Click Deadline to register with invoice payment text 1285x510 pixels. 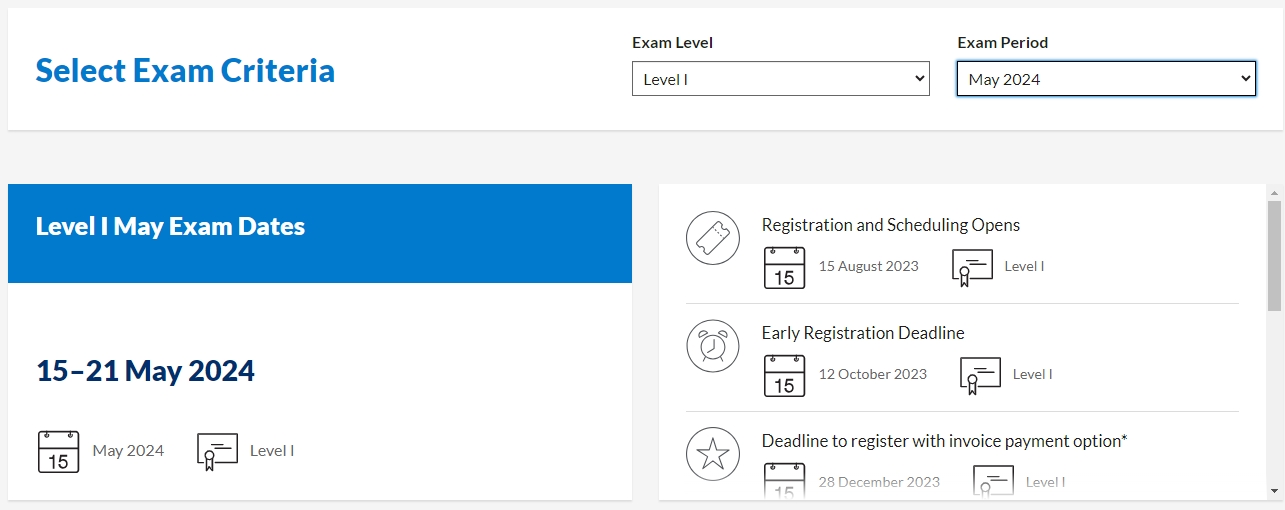(944, 441)
